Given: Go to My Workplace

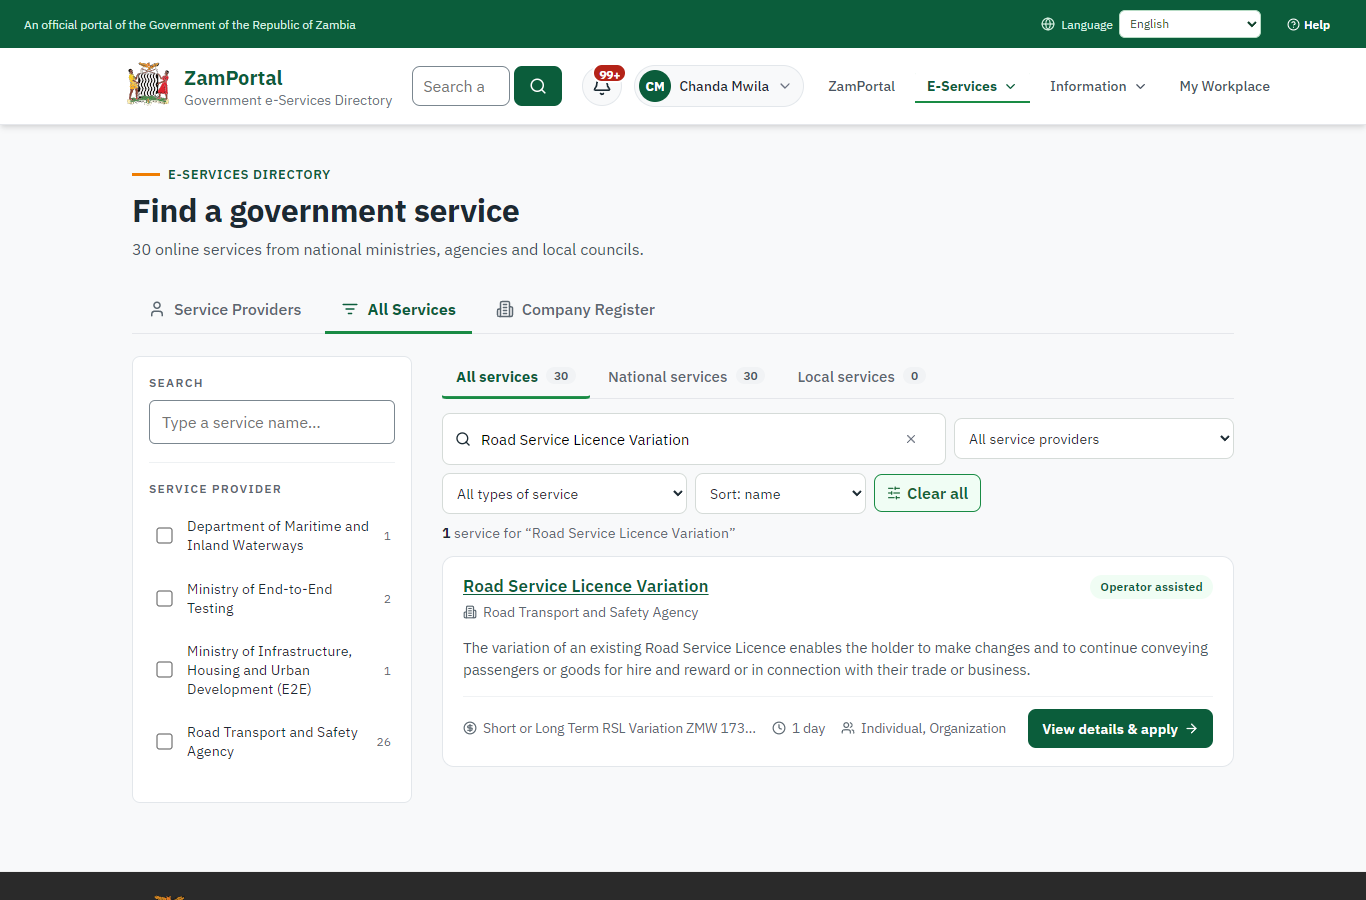Looking at the screenshot, I should [1224, 86].
